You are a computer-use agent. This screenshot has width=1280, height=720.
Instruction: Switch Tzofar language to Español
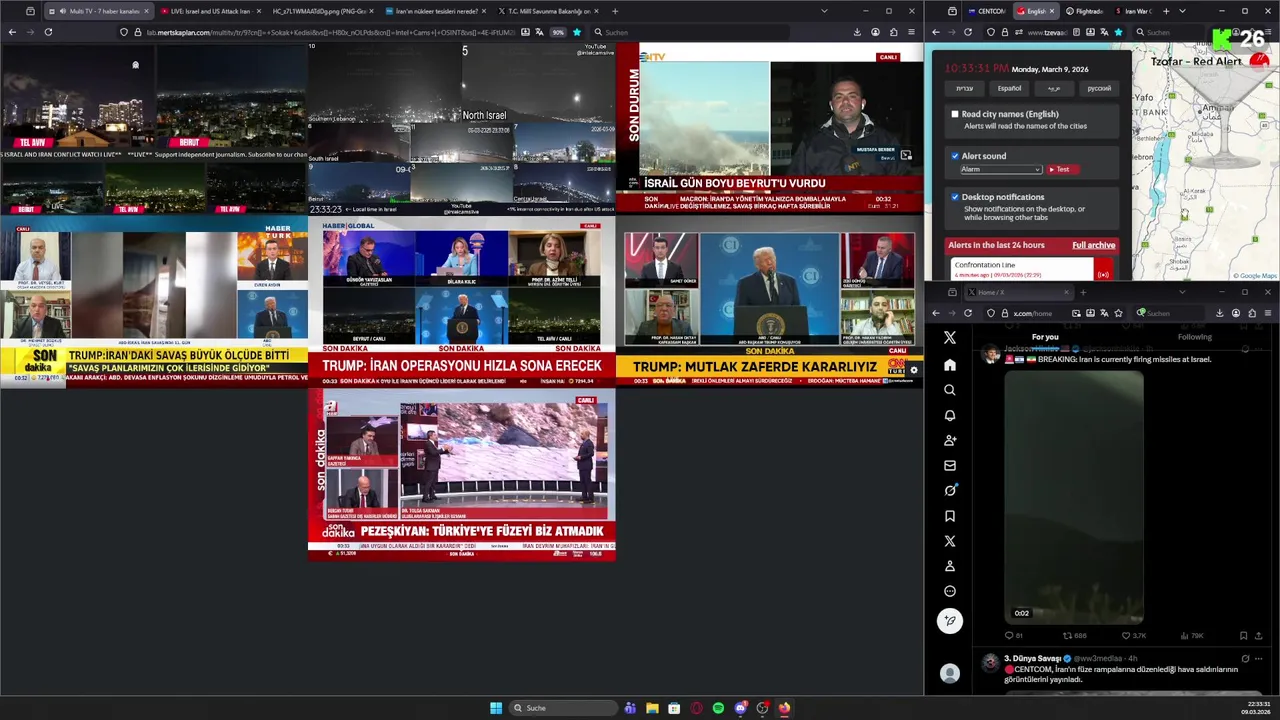pyautogui.click(x=1010, y=88)
